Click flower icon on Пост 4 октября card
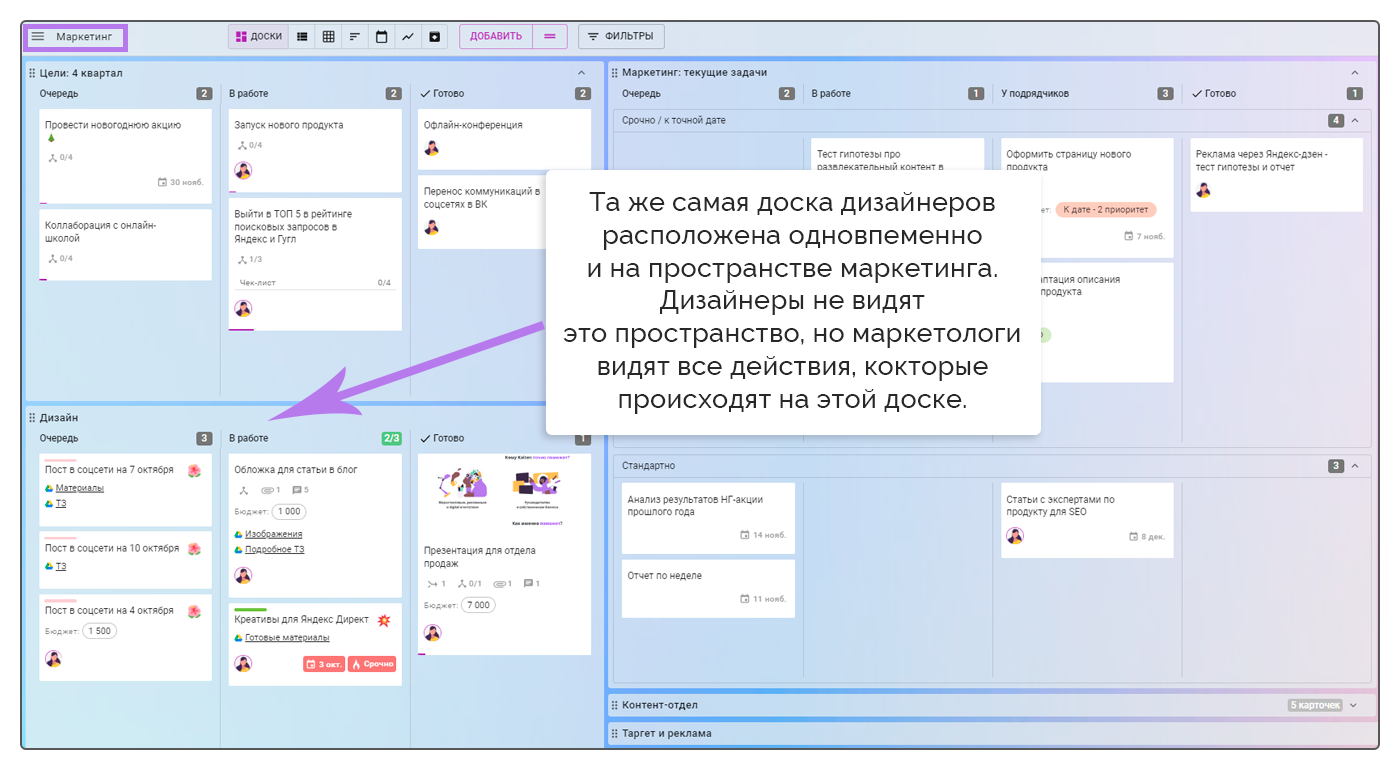 coord(194,611)
